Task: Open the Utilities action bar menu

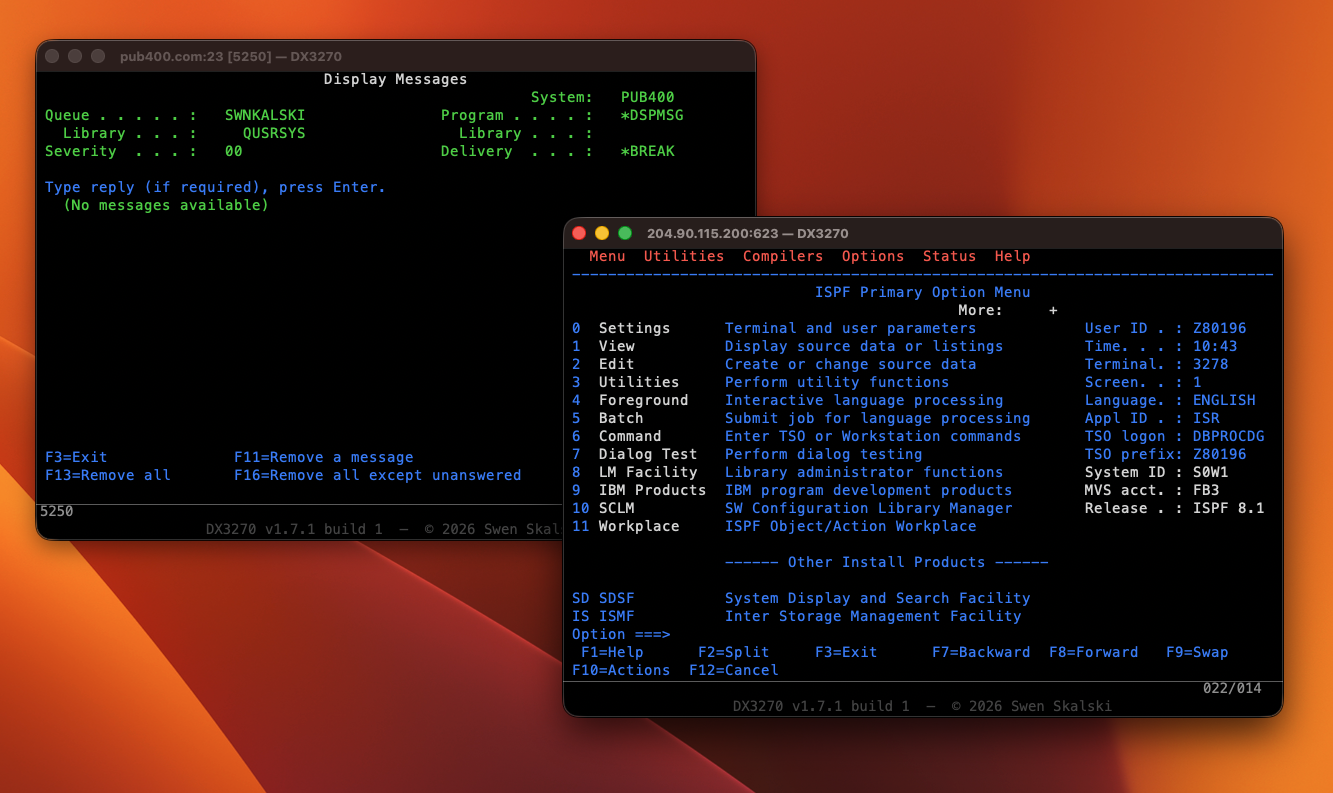Action: 684,256
